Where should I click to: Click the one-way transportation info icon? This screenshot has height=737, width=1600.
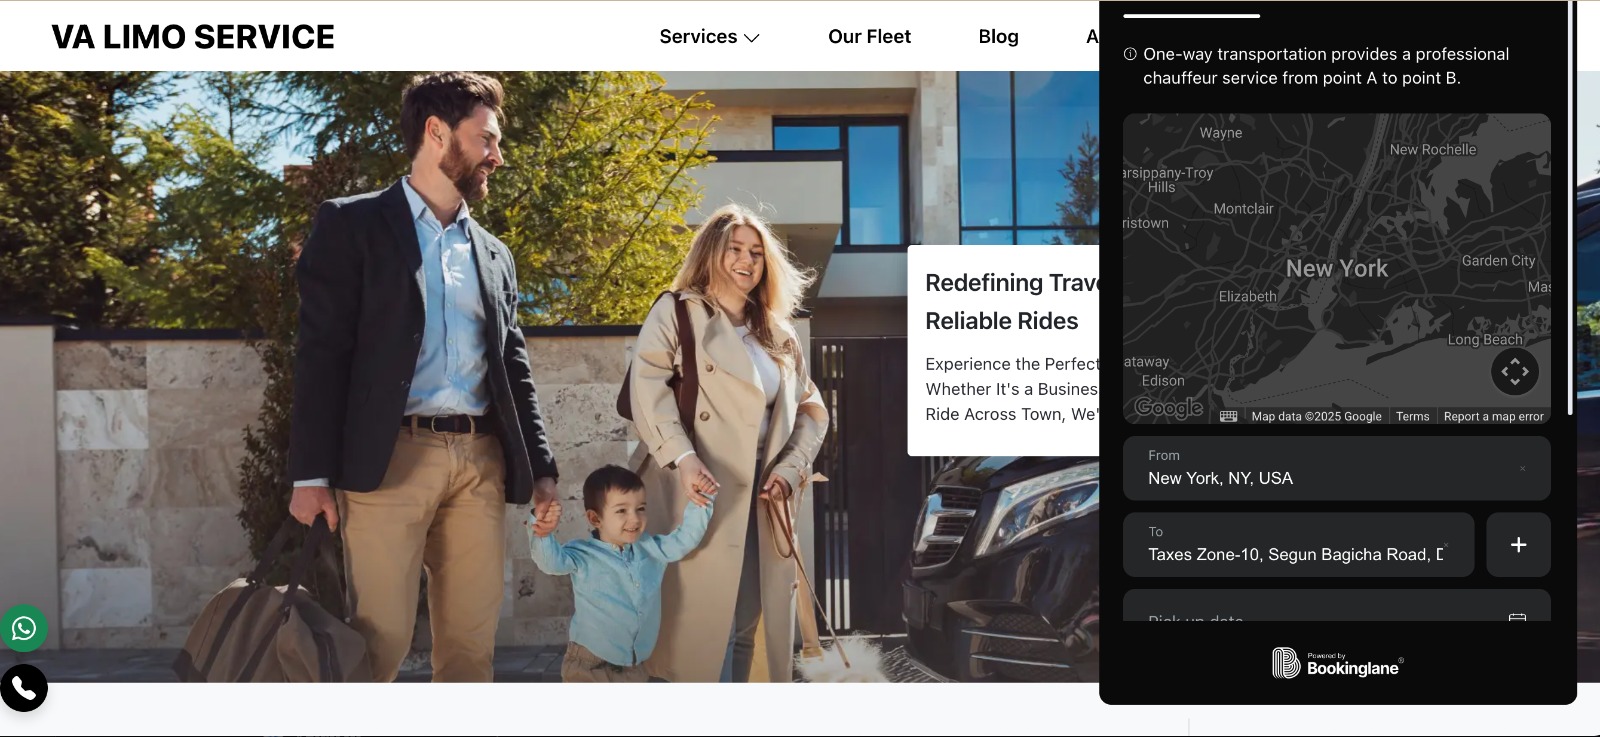click(1130, 54)
